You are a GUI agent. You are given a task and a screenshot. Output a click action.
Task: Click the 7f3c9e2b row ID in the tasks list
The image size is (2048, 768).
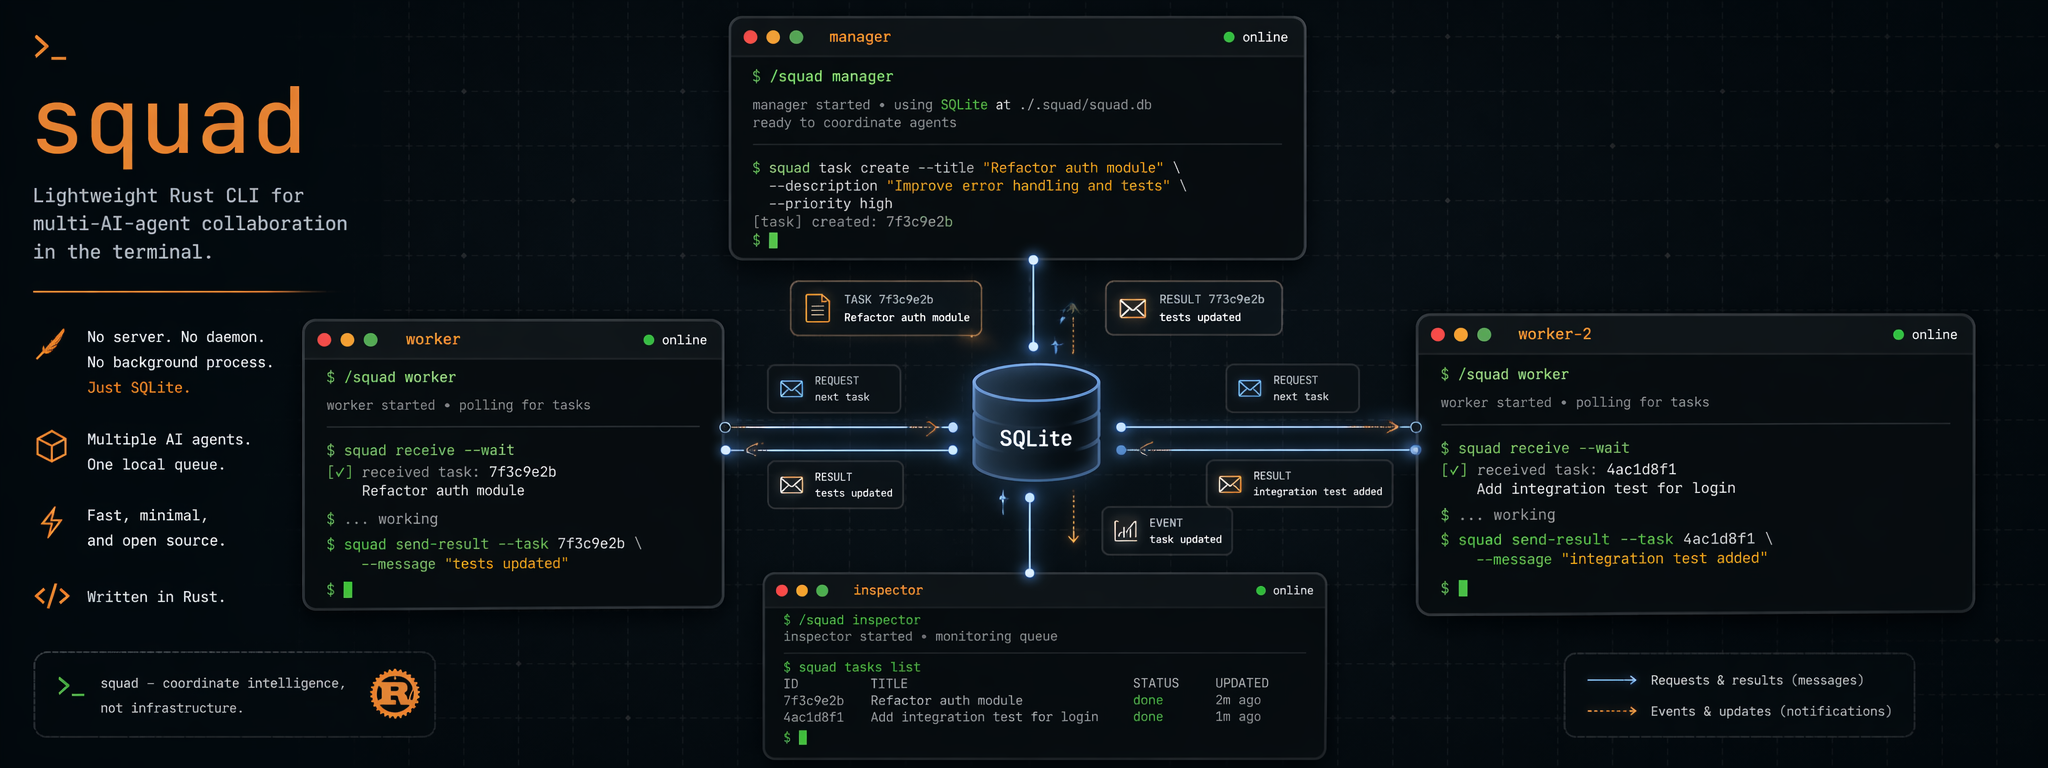coord(814,701)
